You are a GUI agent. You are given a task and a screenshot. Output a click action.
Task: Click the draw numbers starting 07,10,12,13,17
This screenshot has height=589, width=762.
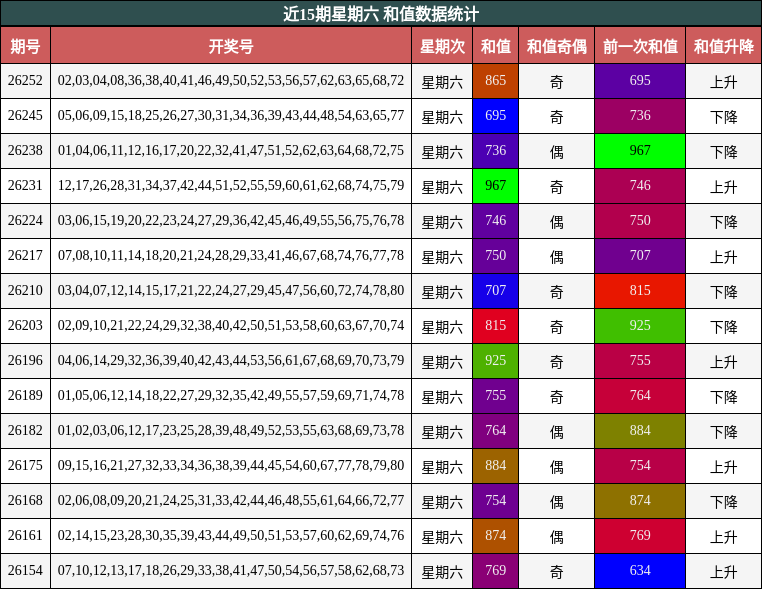(x=231, y=570)
